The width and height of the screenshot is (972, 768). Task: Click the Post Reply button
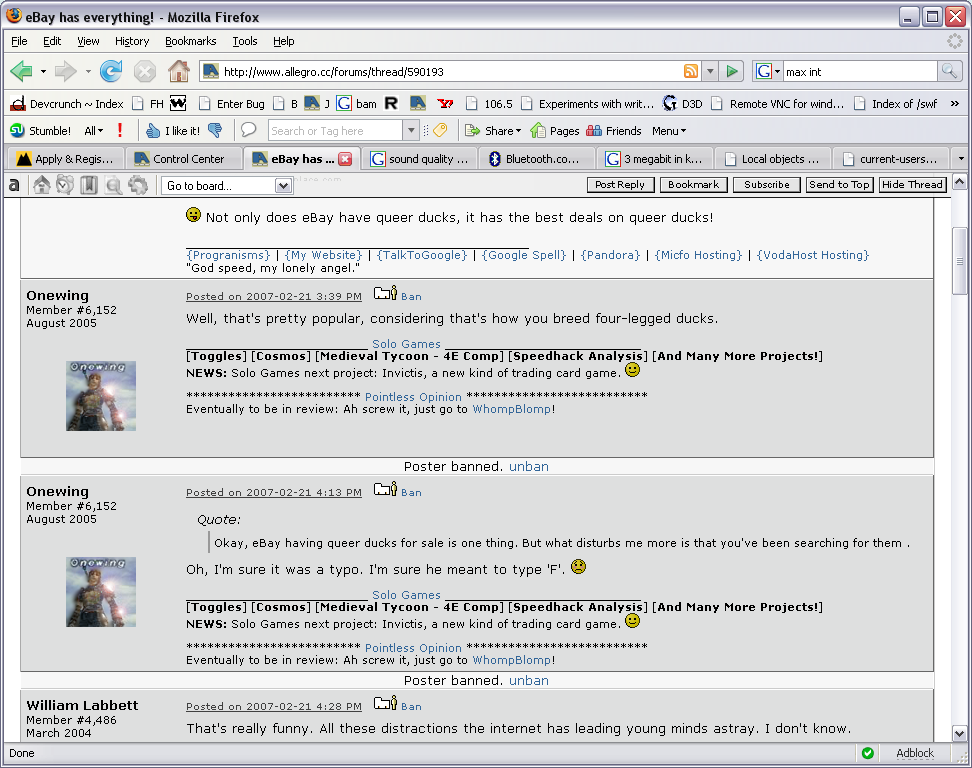coord(620,185)
